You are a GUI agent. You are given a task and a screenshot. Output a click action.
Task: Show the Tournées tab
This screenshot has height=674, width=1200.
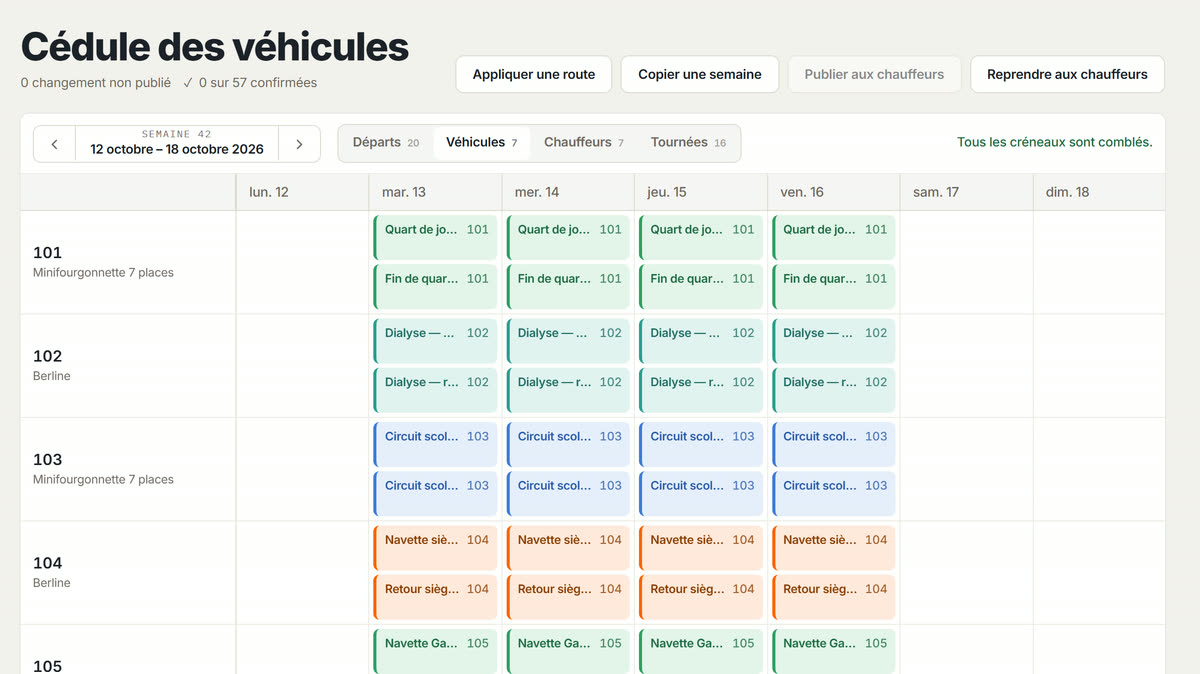688,143
